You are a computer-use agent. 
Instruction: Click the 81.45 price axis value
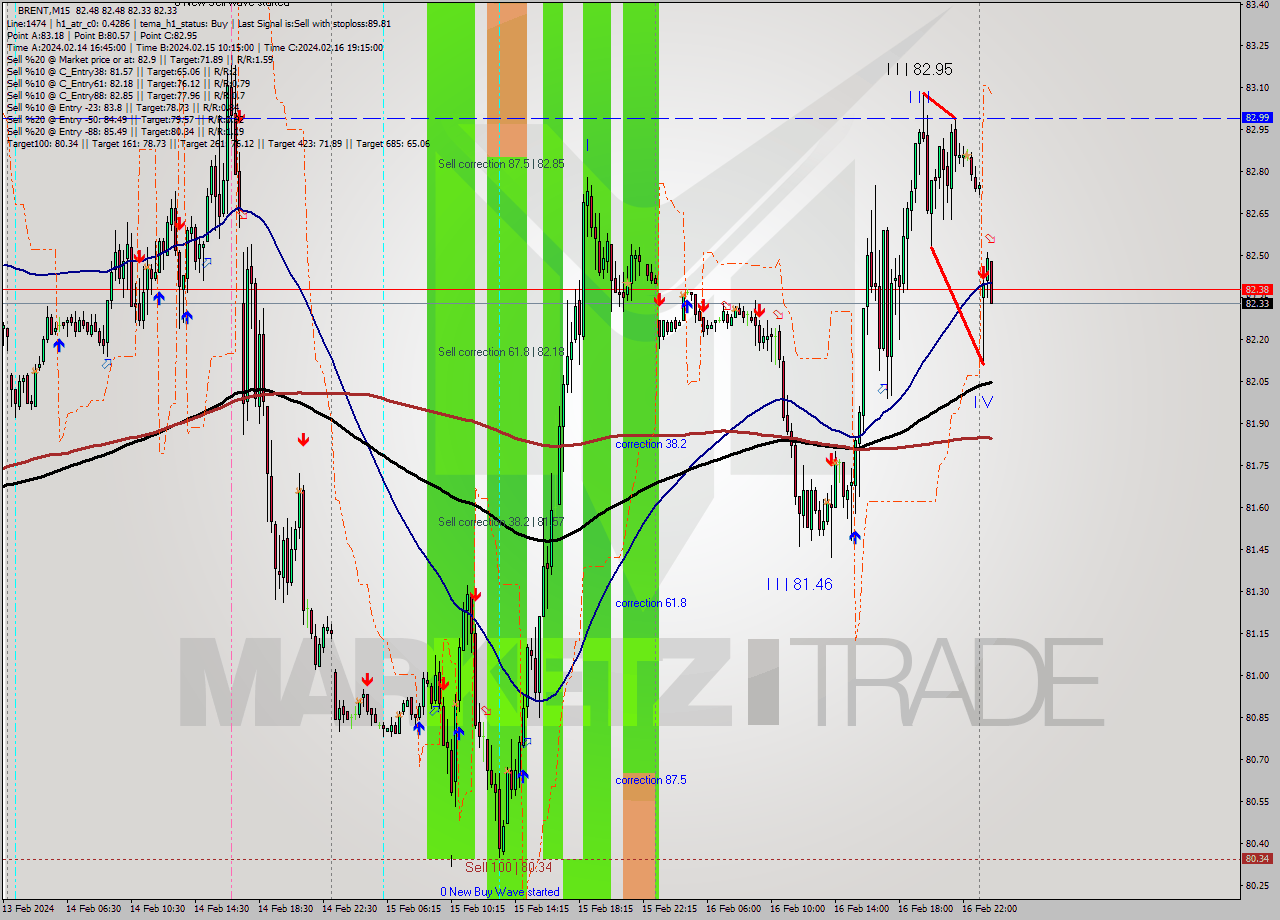click(1256, 550)
